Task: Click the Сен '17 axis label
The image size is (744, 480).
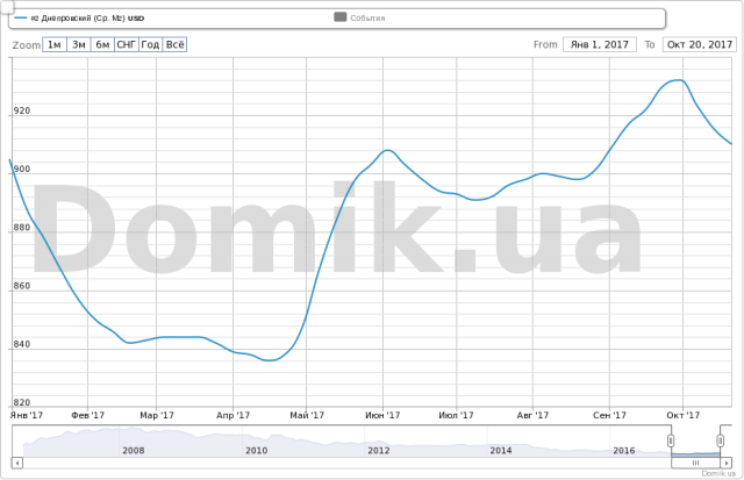Action: point(610,415)
